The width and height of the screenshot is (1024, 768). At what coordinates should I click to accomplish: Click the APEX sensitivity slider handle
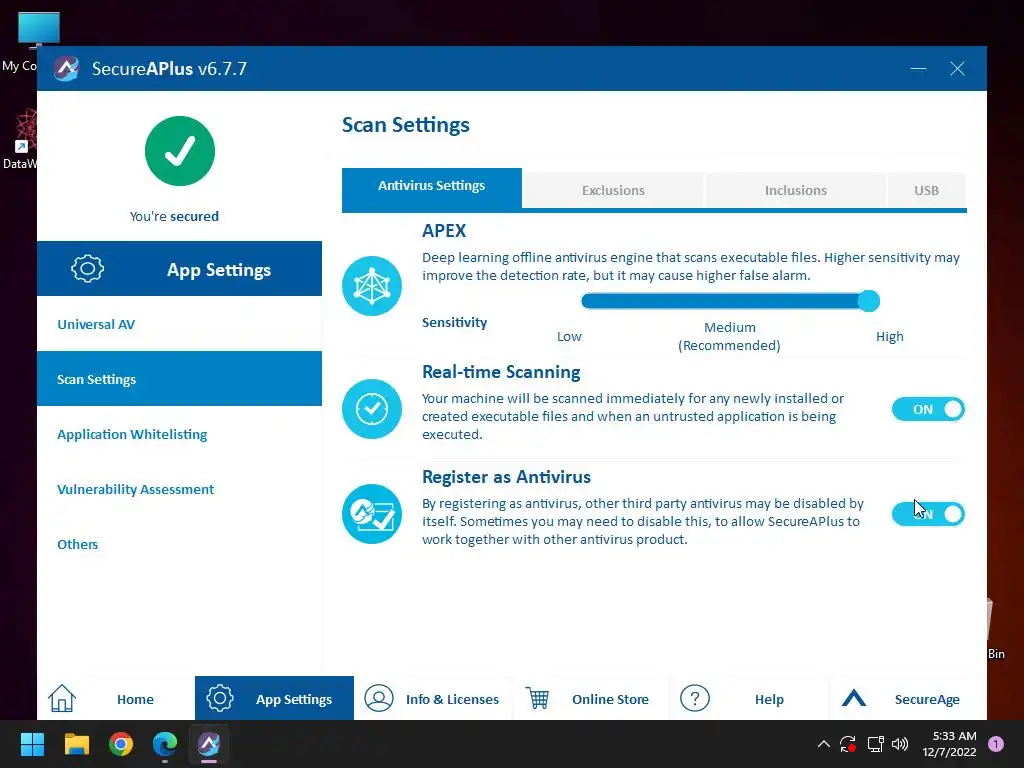coord(869,300)
